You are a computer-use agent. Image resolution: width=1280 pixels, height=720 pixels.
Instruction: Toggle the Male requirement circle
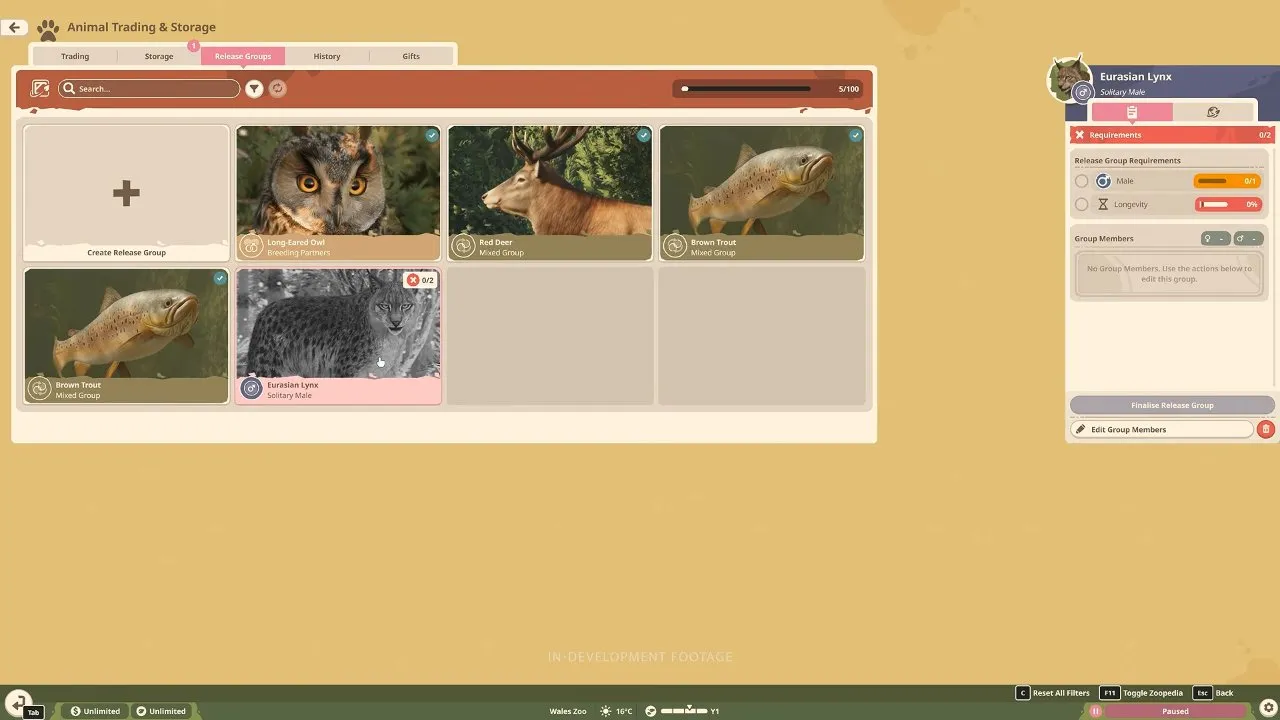pyautogui.click(x=1081, y=181)
